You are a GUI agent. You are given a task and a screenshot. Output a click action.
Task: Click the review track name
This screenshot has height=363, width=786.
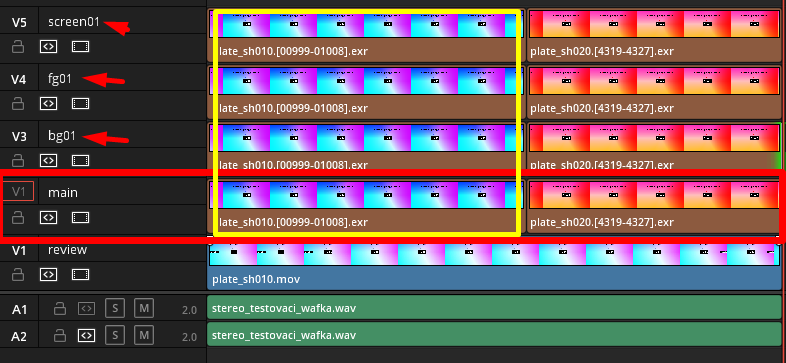tap(68, 249)
